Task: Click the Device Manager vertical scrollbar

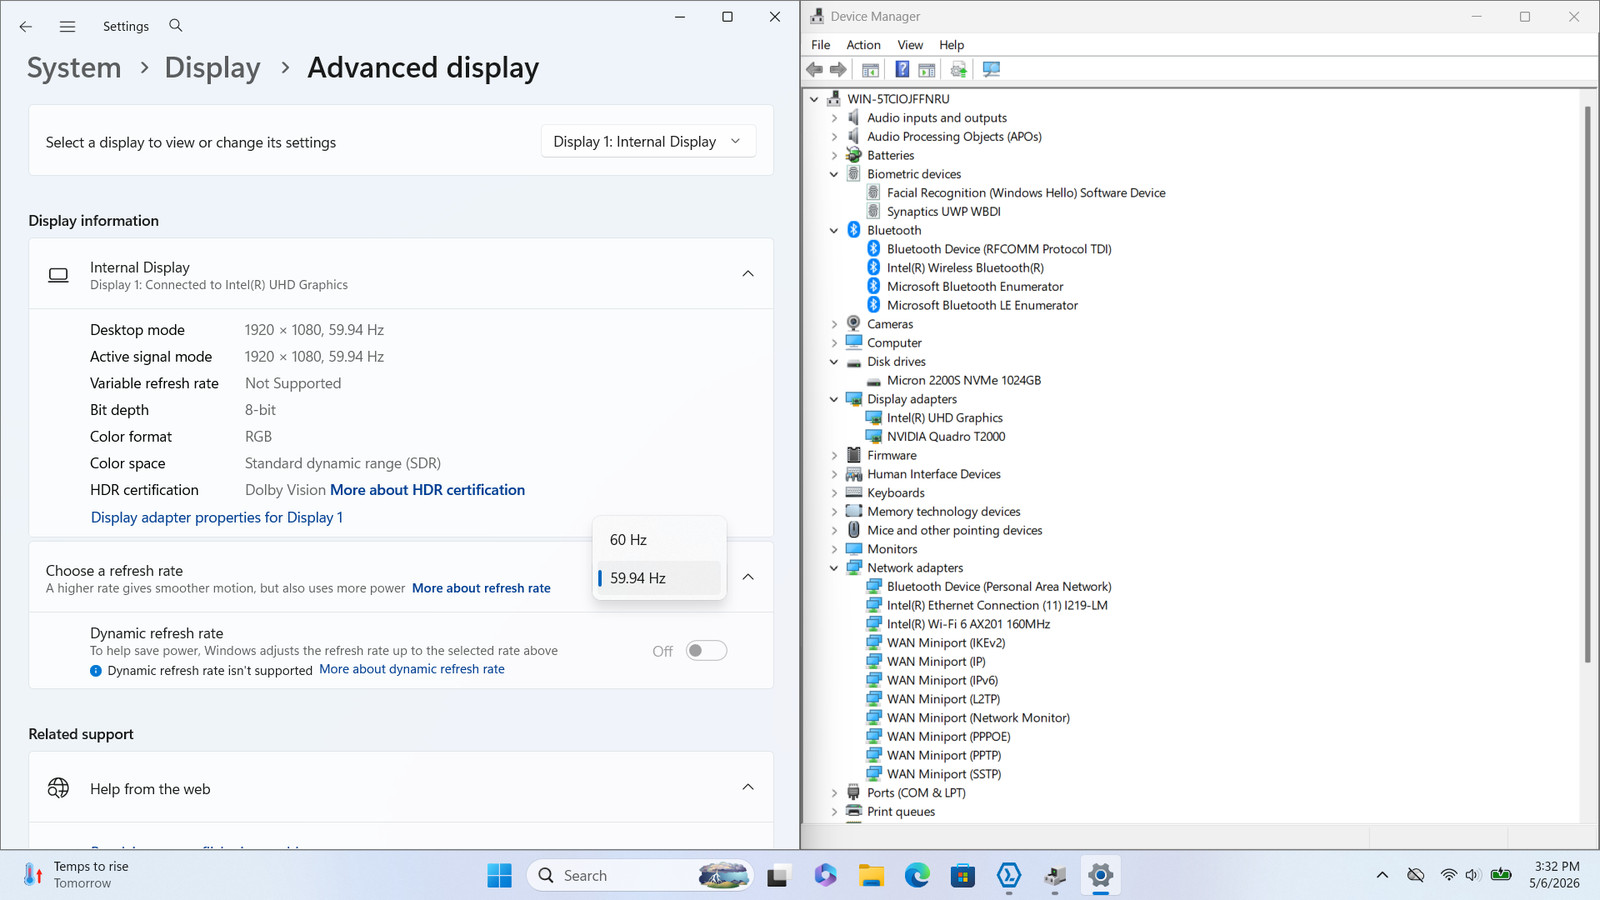Action: 1587,385
